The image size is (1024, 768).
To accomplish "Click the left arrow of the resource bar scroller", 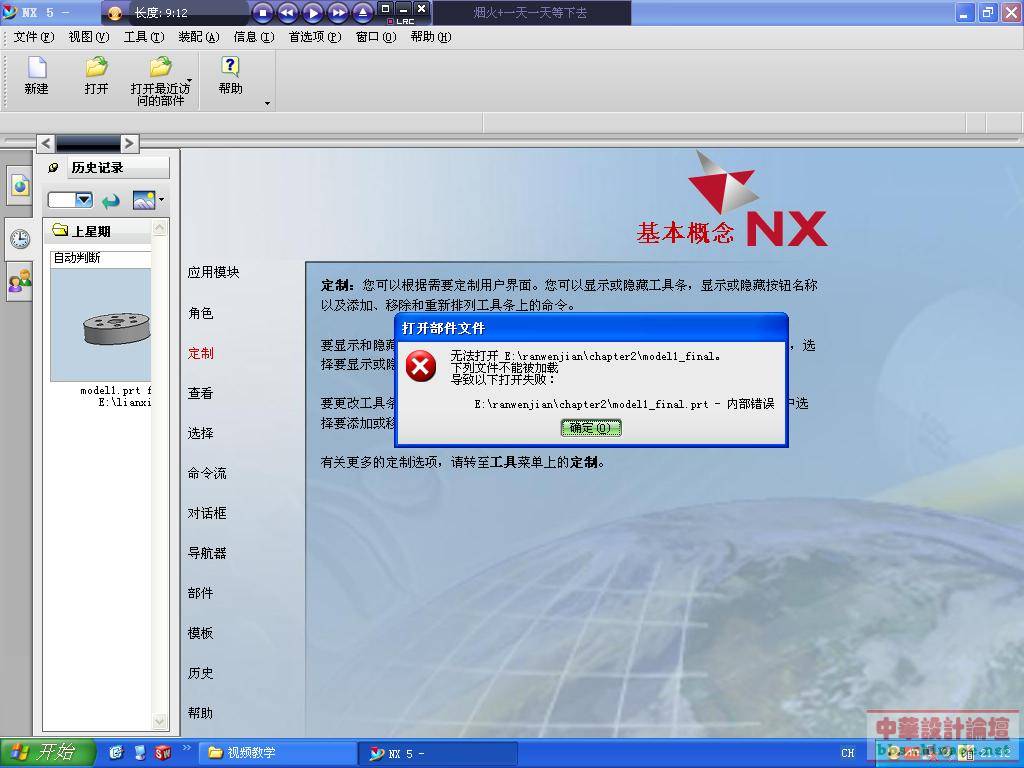I will coord(45,143).
